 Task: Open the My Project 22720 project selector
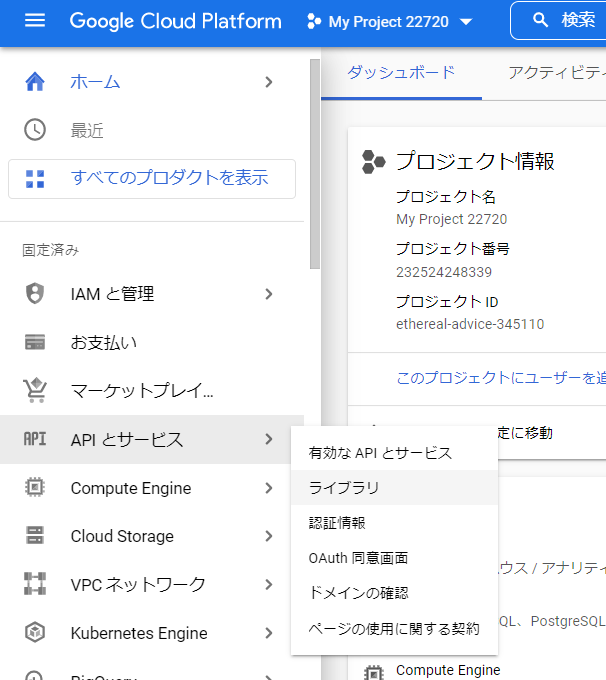[x=390, y=21]
